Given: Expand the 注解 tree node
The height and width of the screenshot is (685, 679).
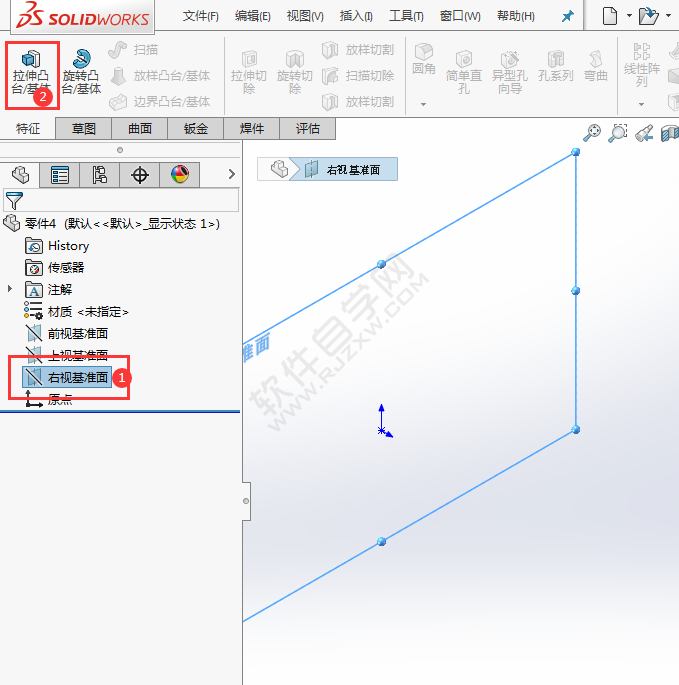Looking at the screenshot, I should pyautogui.click(x=10, y=289).
